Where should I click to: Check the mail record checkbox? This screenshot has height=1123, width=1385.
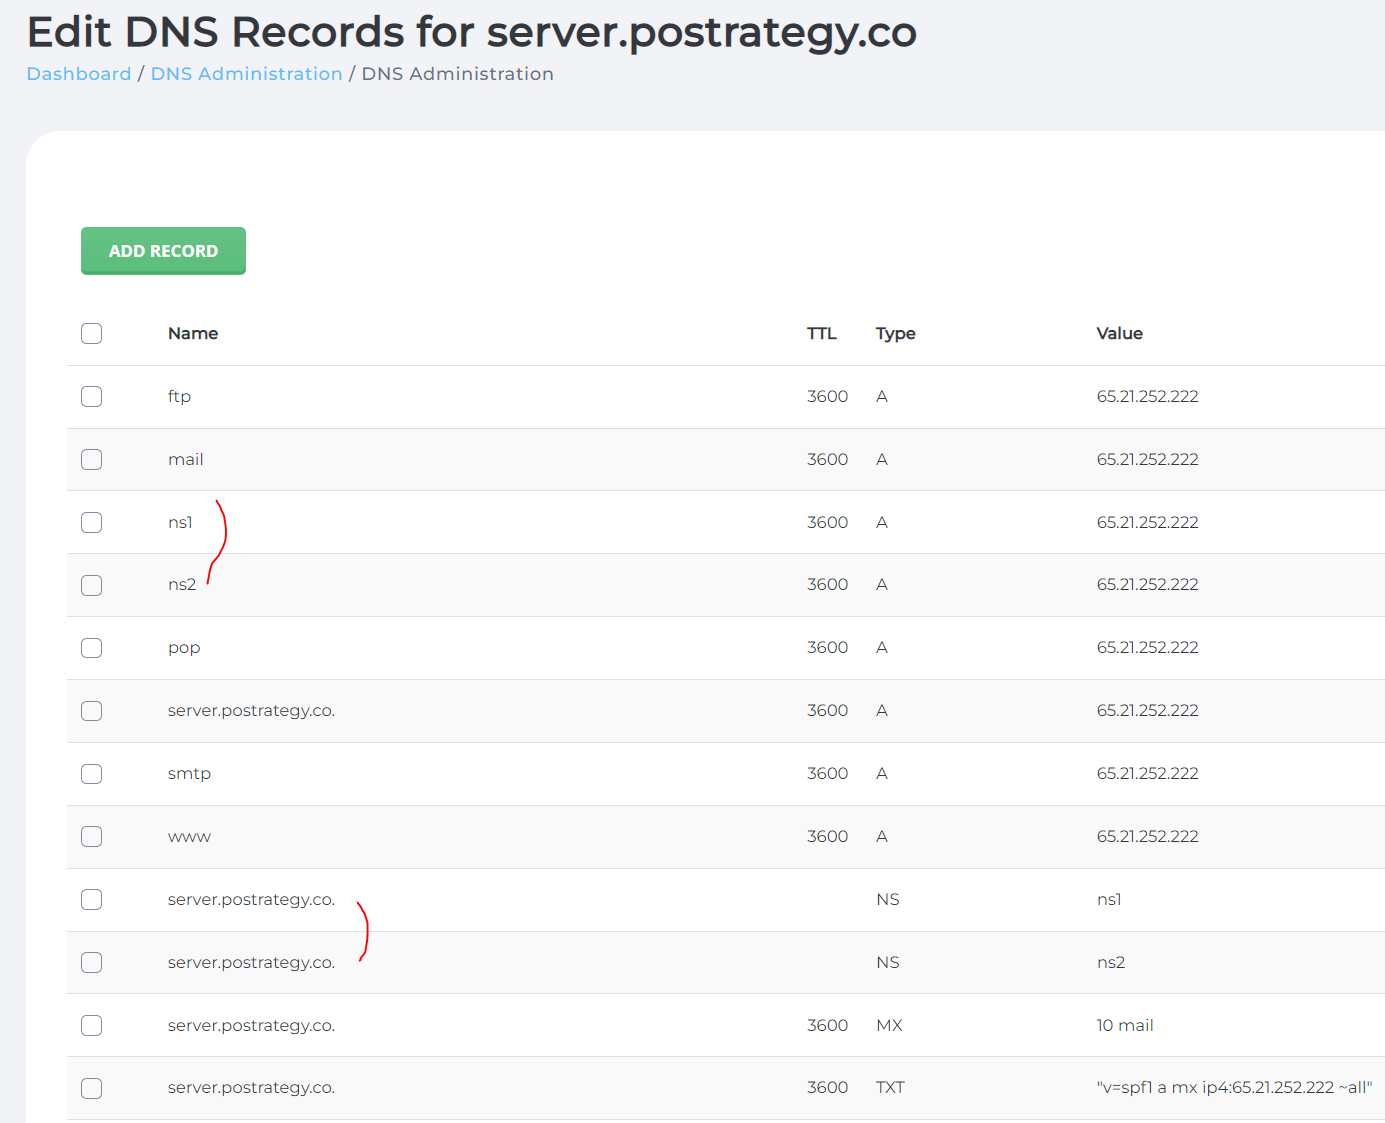92,459
